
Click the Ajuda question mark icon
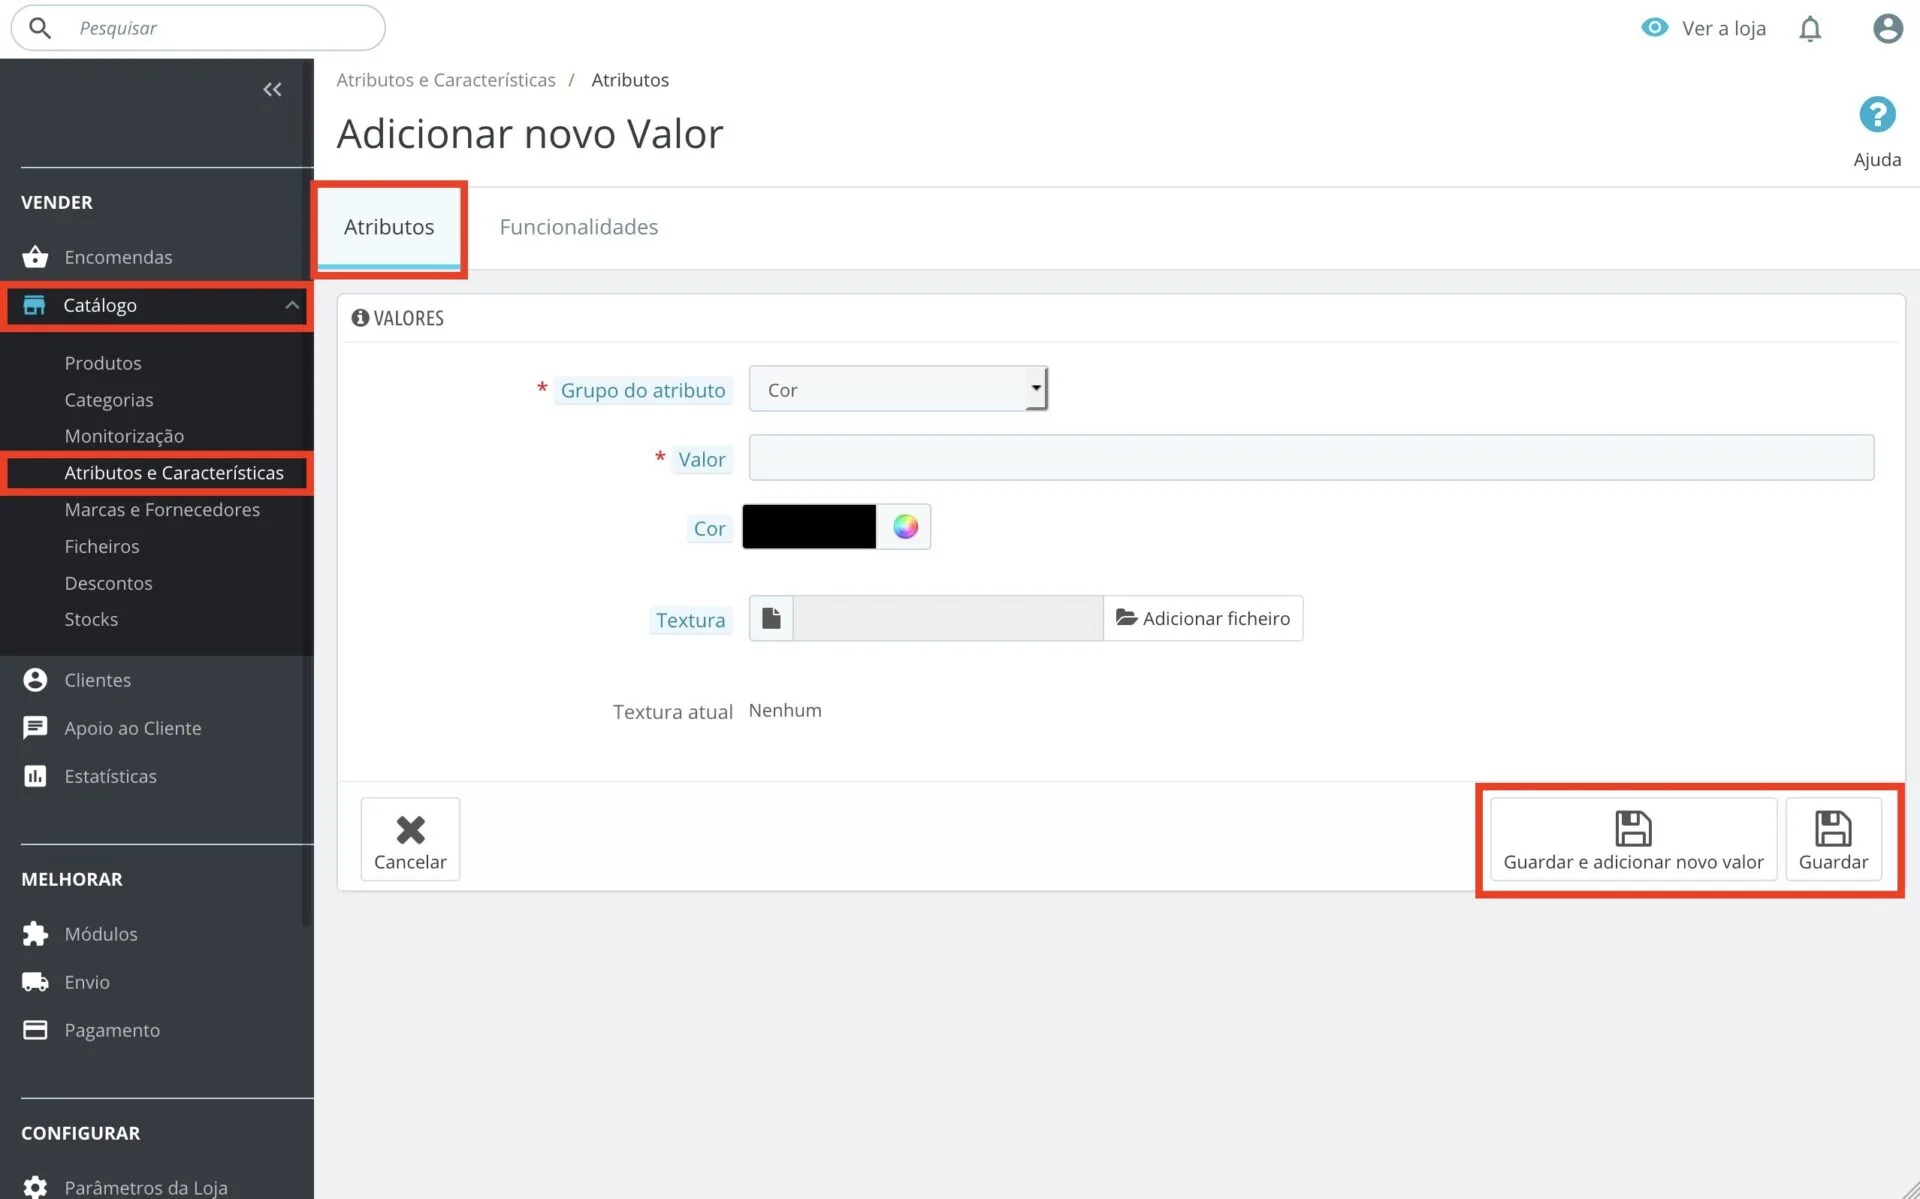pyautogui.click(x=1877, y=115)
